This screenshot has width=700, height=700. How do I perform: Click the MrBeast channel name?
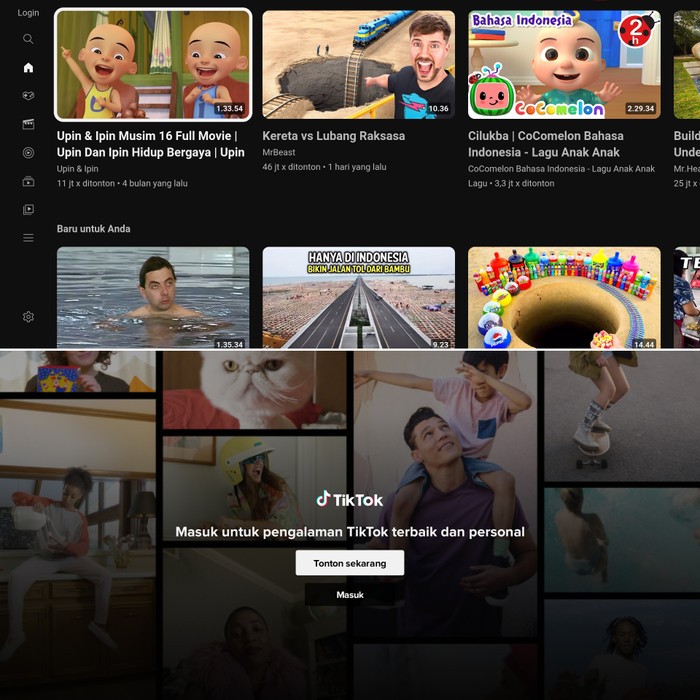(x=279, y=152)
